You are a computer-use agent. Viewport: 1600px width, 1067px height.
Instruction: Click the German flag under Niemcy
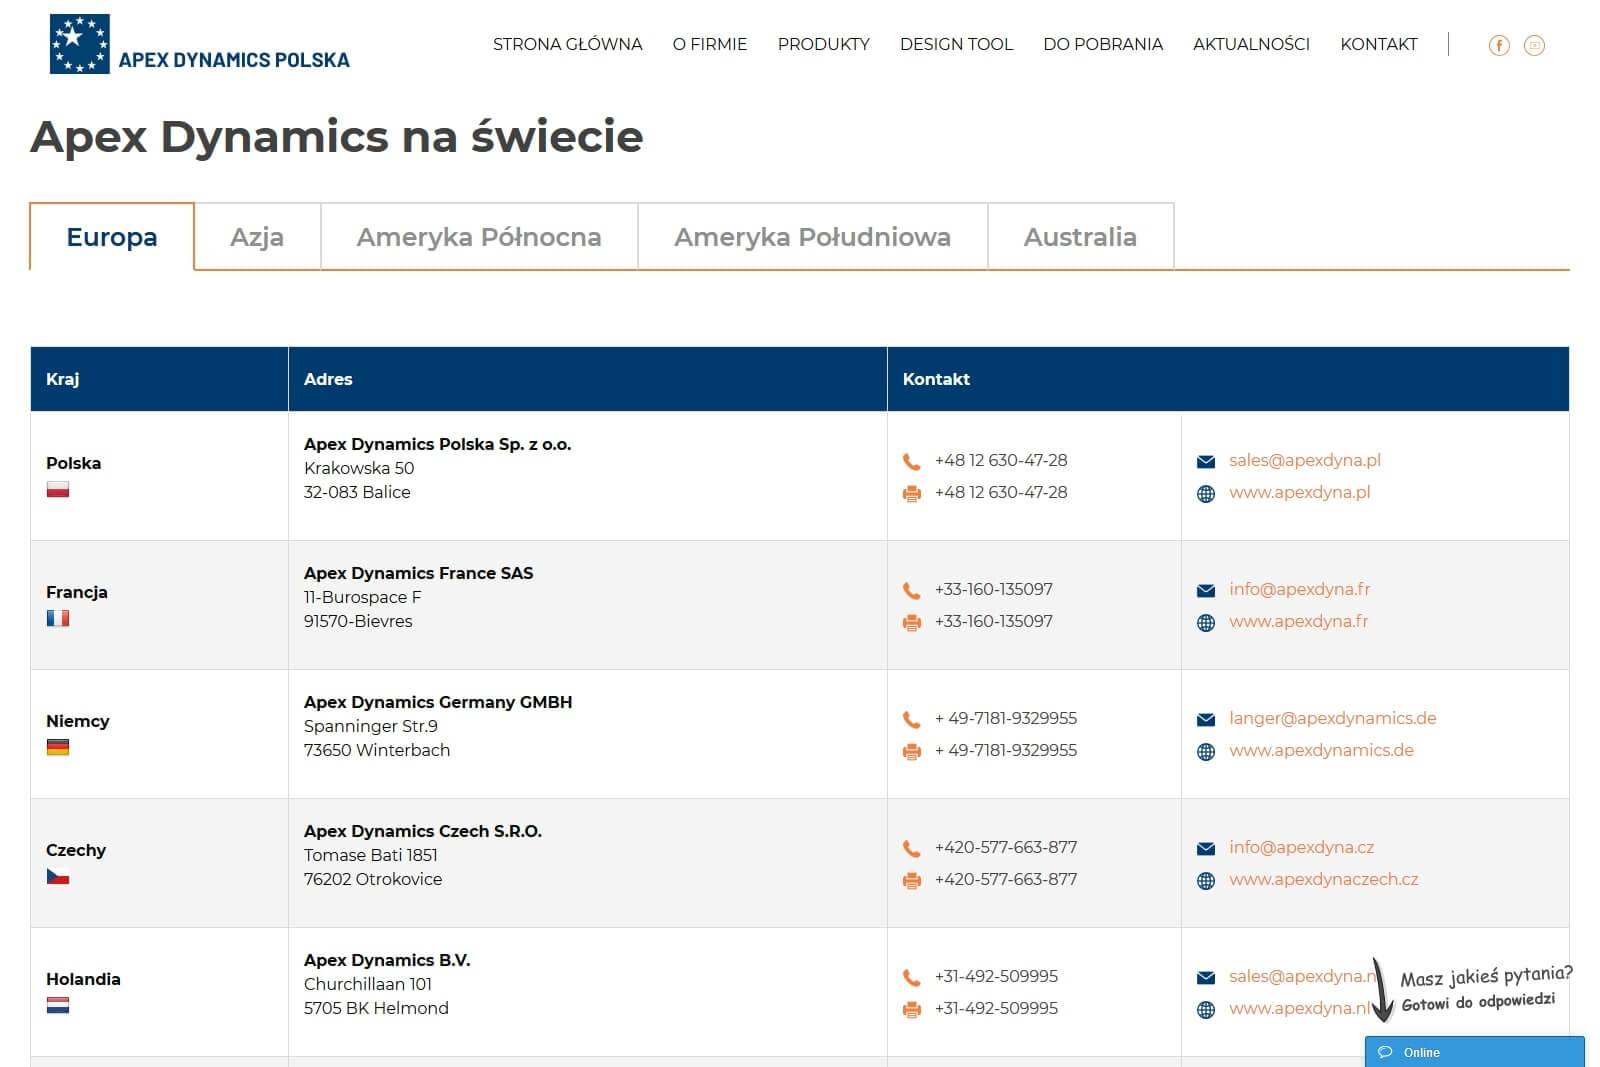58,748
